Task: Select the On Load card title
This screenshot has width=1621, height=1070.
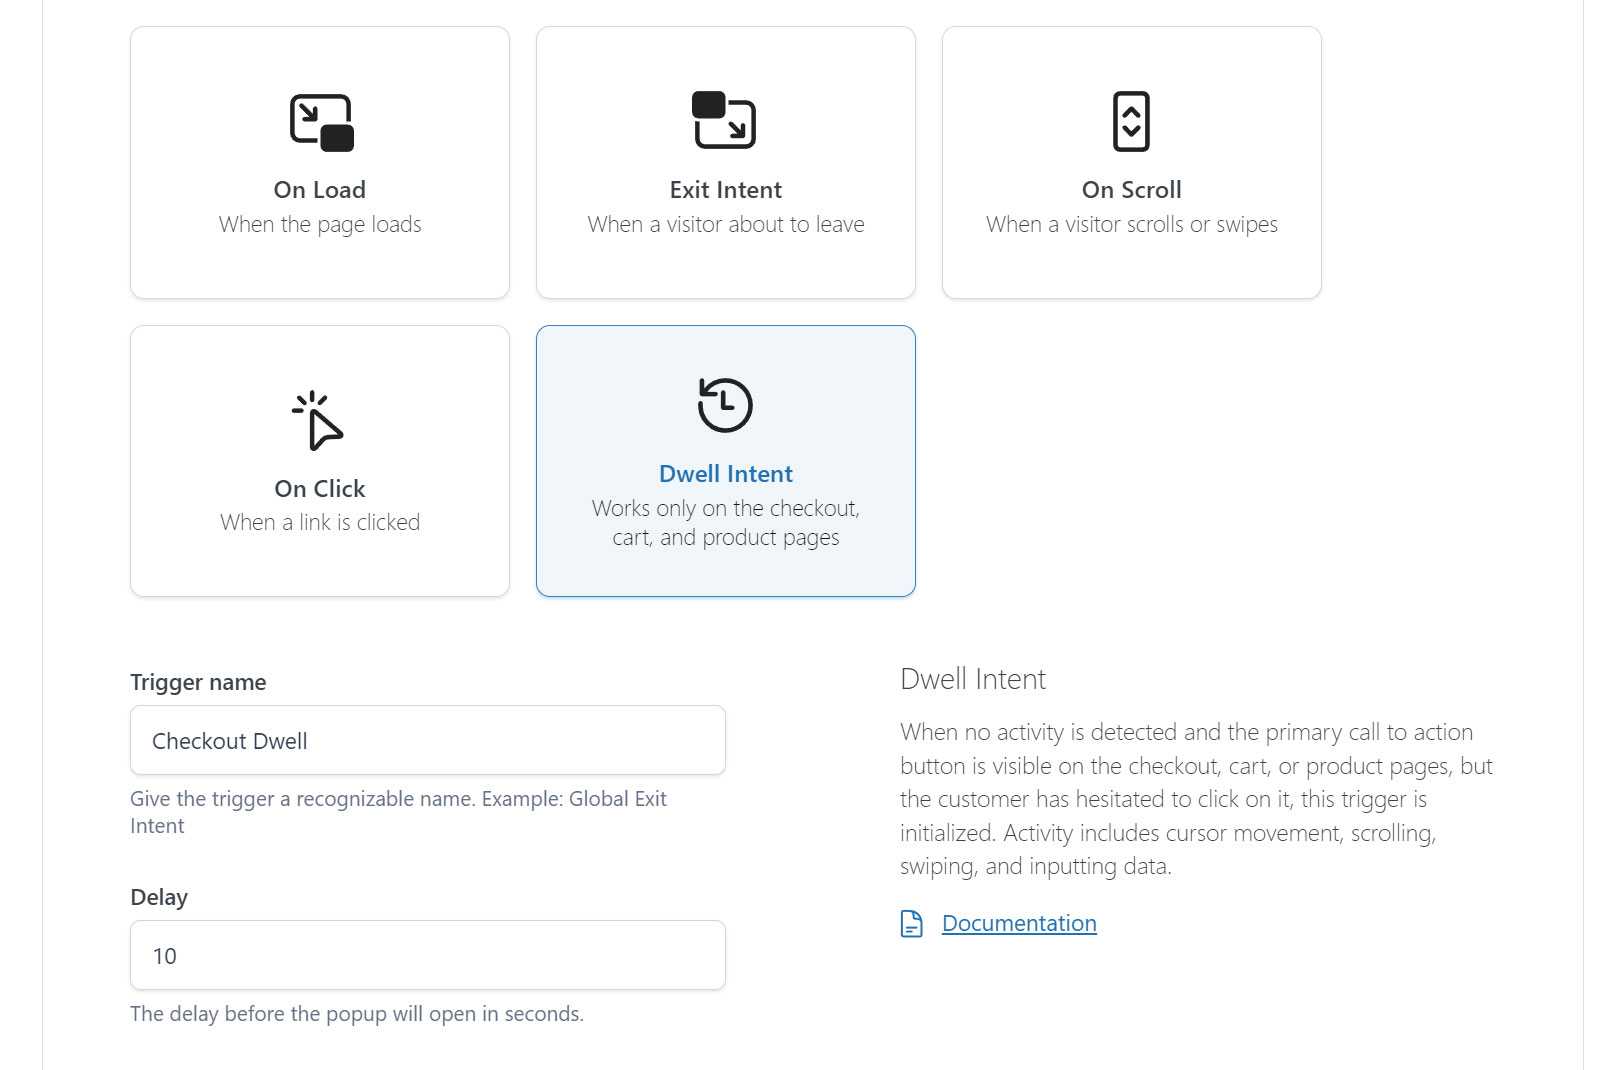Action: coord(320,190)
